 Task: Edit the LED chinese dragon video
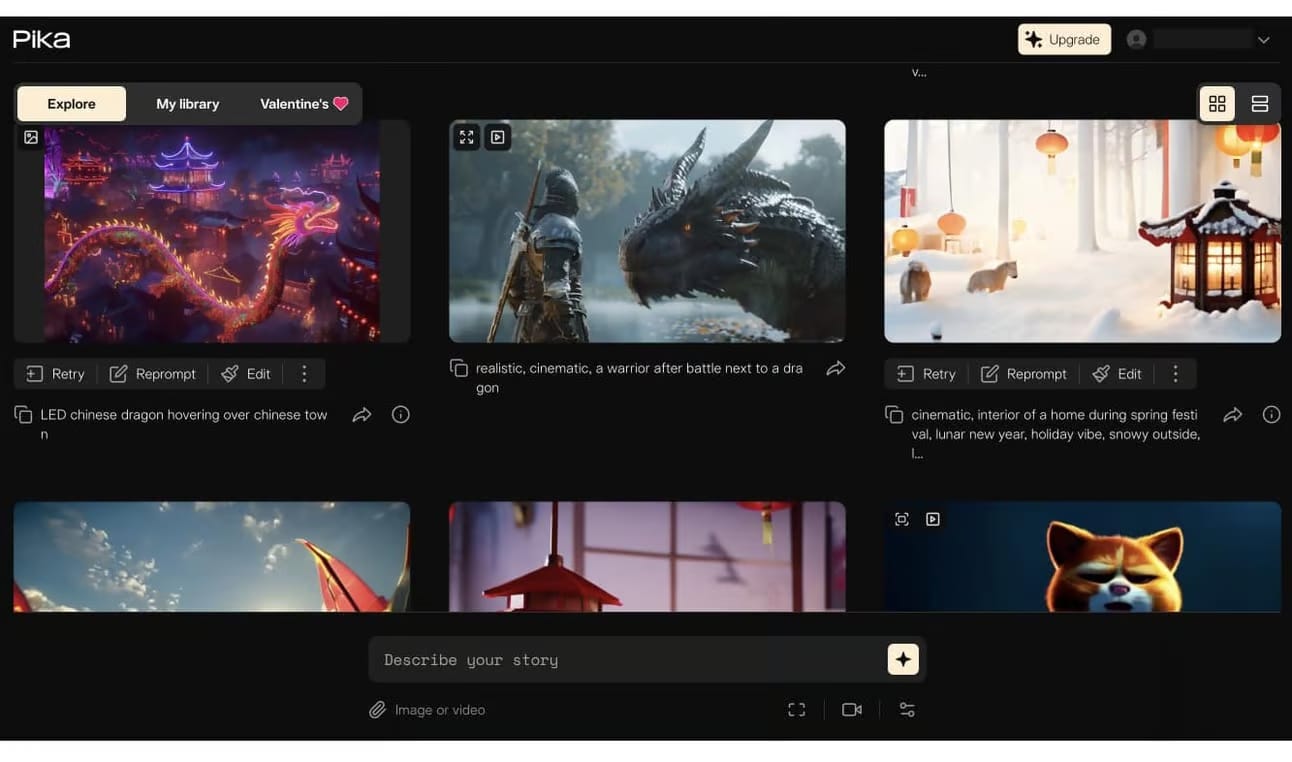(246, 374)
